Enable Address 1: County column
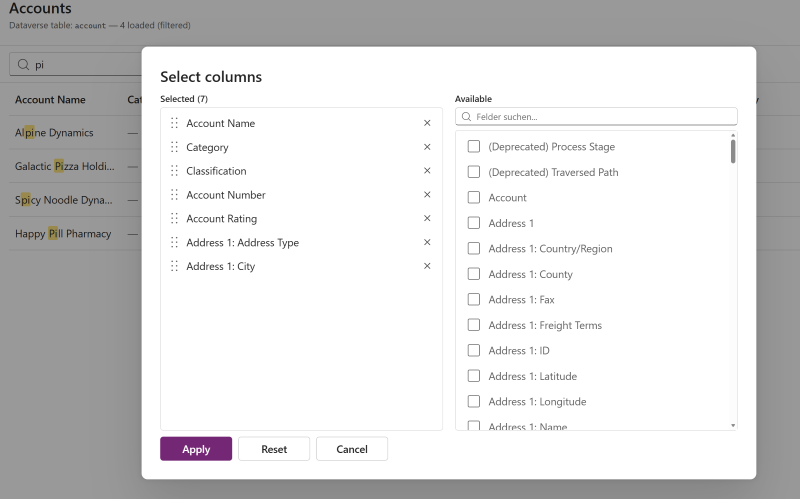Screen dimensions: 800x499 pos(474,274)
